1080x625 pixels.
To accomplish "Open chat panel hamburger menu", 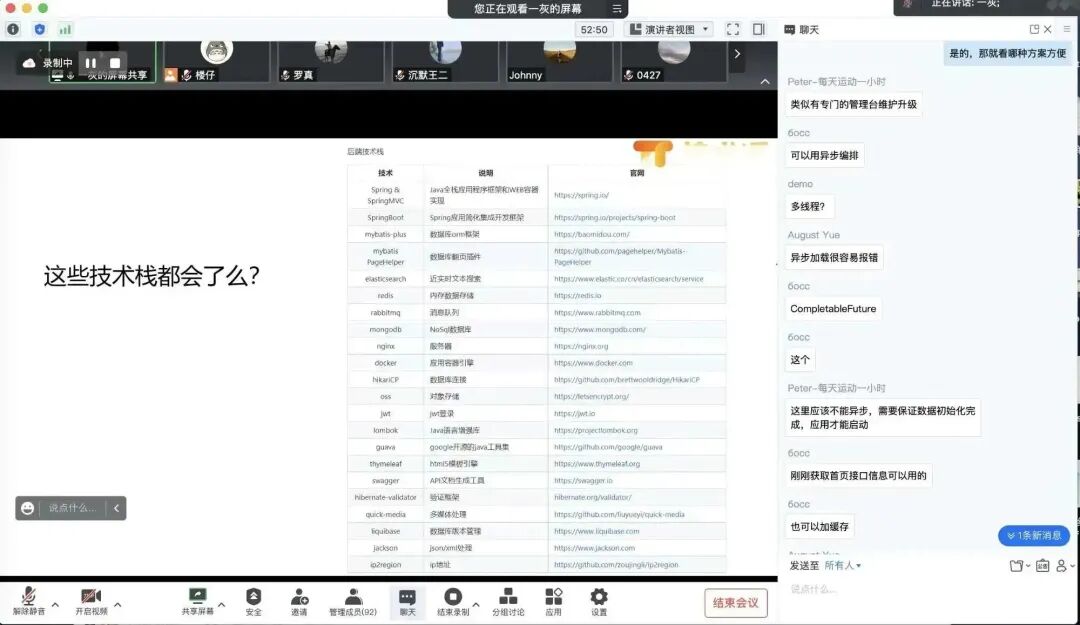I will 1067,29.
